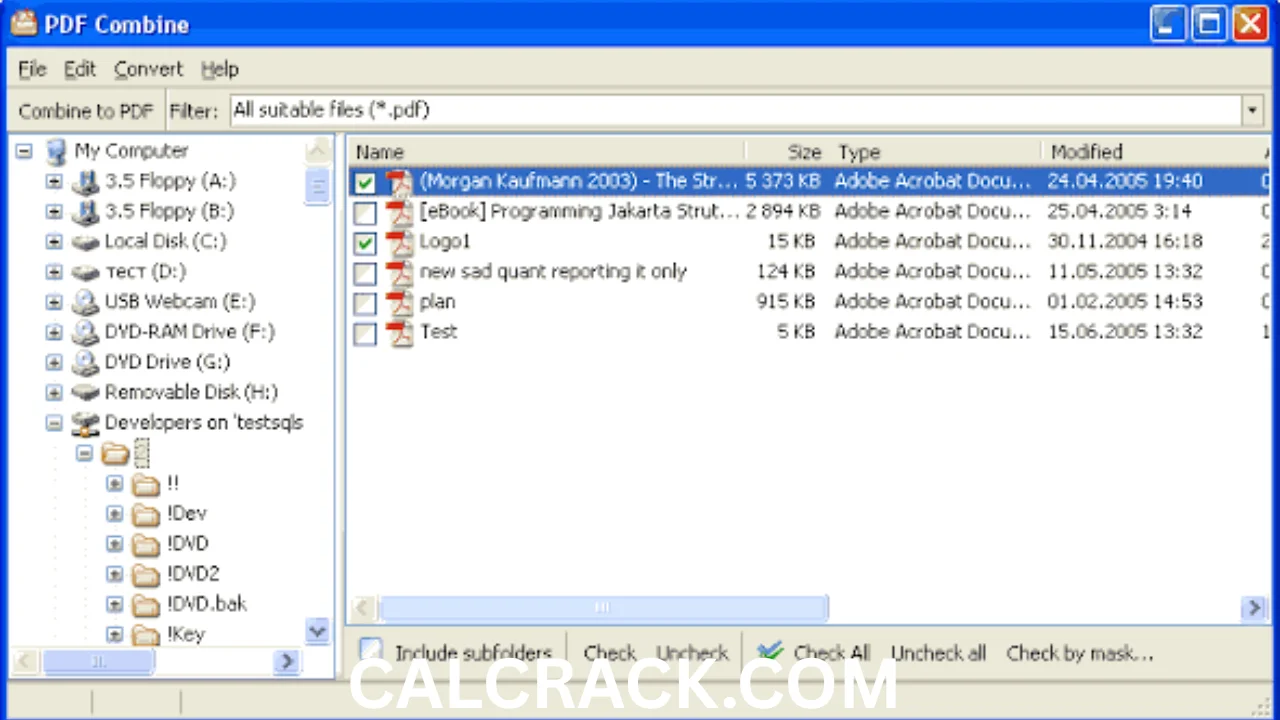Click the тест (D:) drive icon
The image size is (1280, 720).
tap(86, 272)
